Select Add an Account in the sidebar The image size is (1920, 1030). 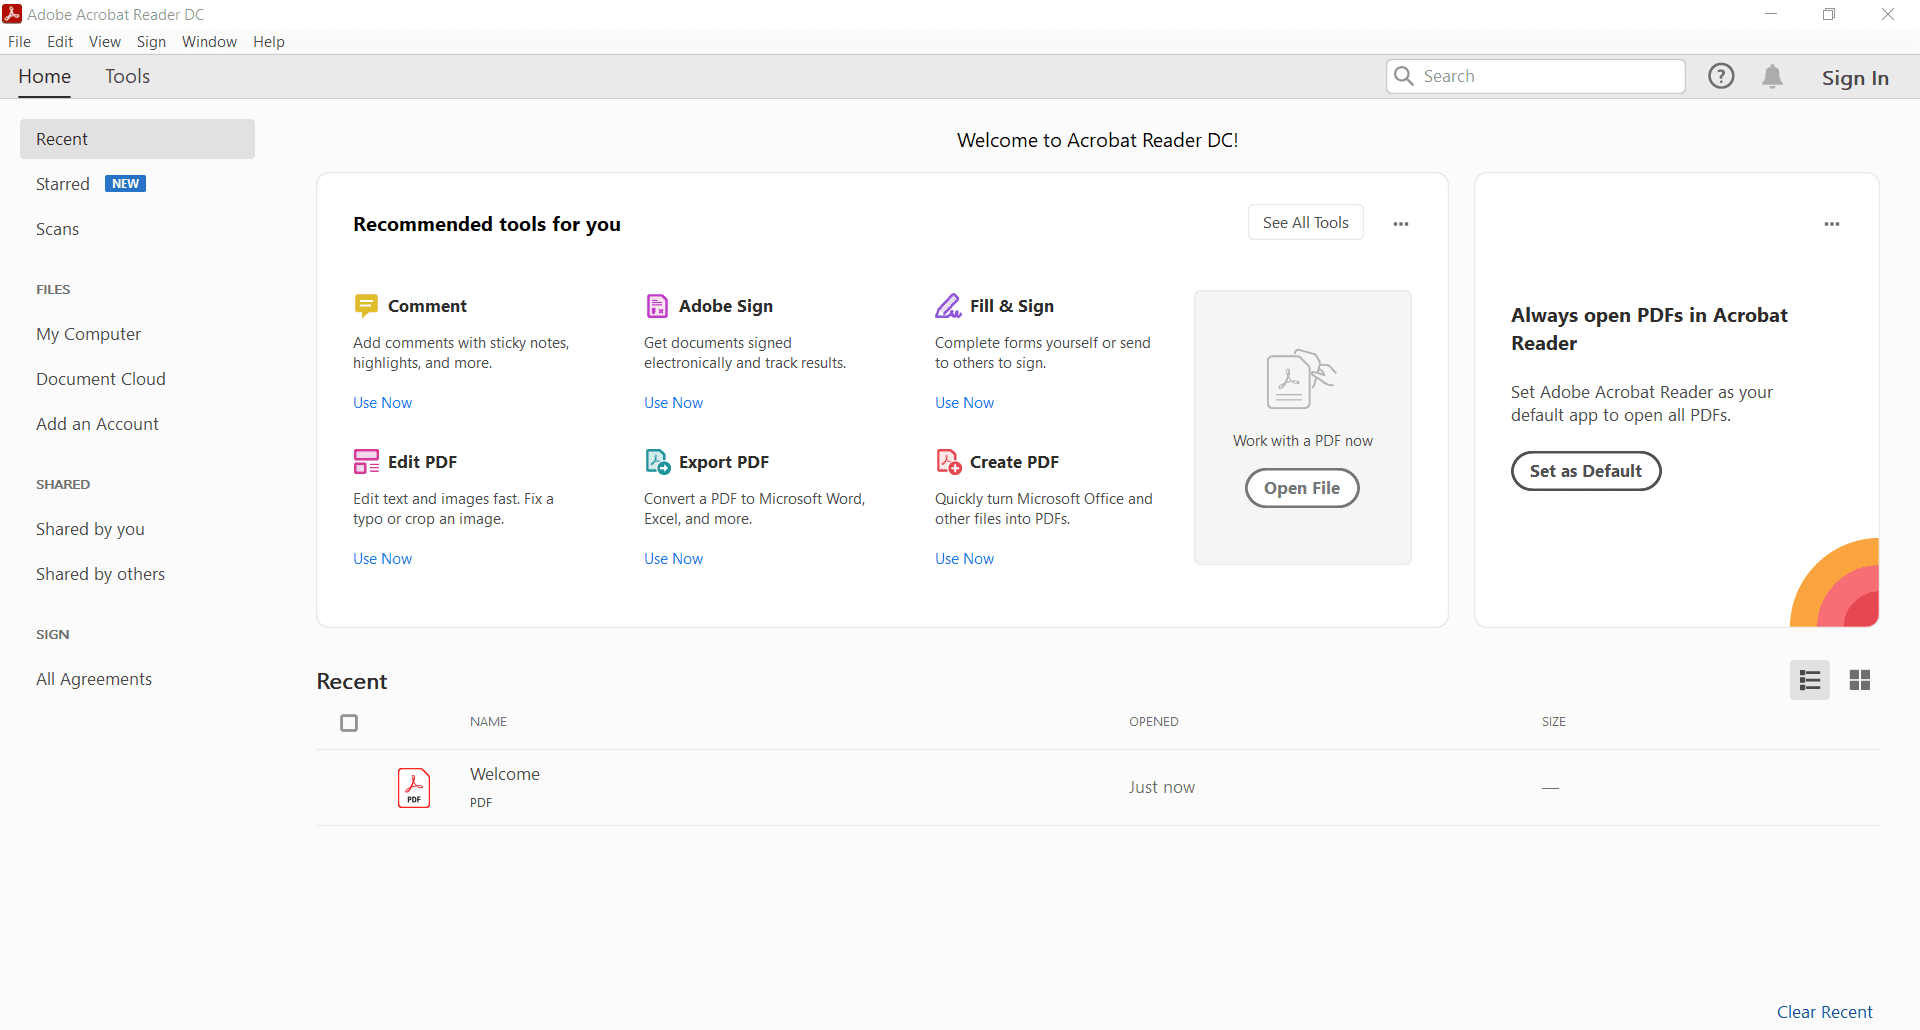97,424
